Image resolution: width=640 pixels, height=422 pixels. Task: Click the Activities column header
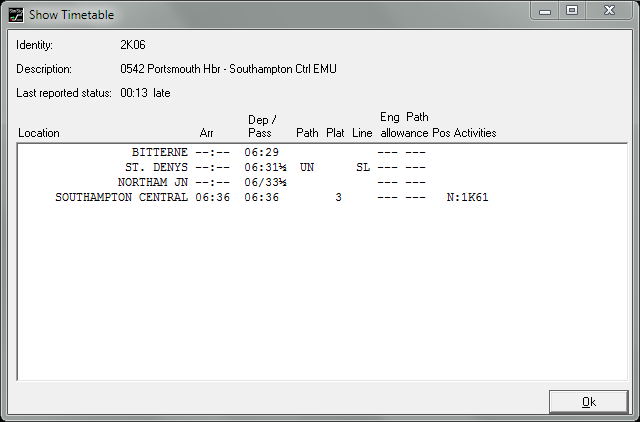click(x=475, y=133)
